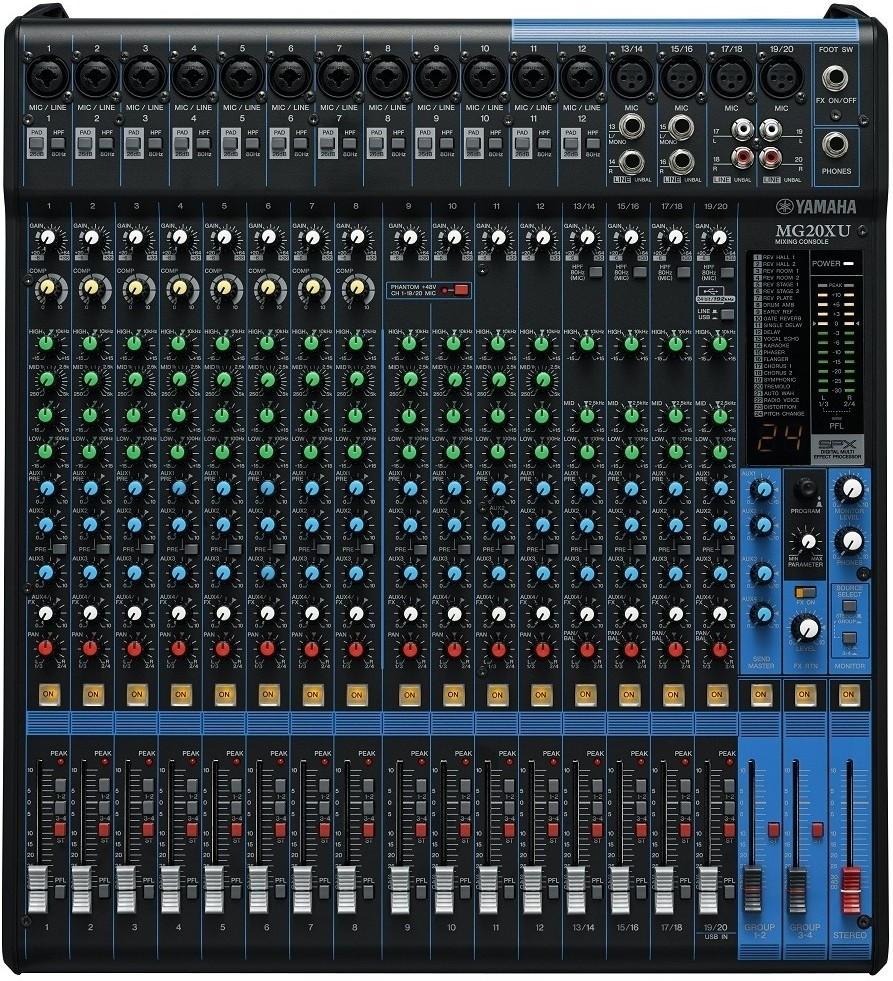Adjust the PARAMETER knob between MIN and MAX
This screenshot has height=981, width=893.
point(808,541)
